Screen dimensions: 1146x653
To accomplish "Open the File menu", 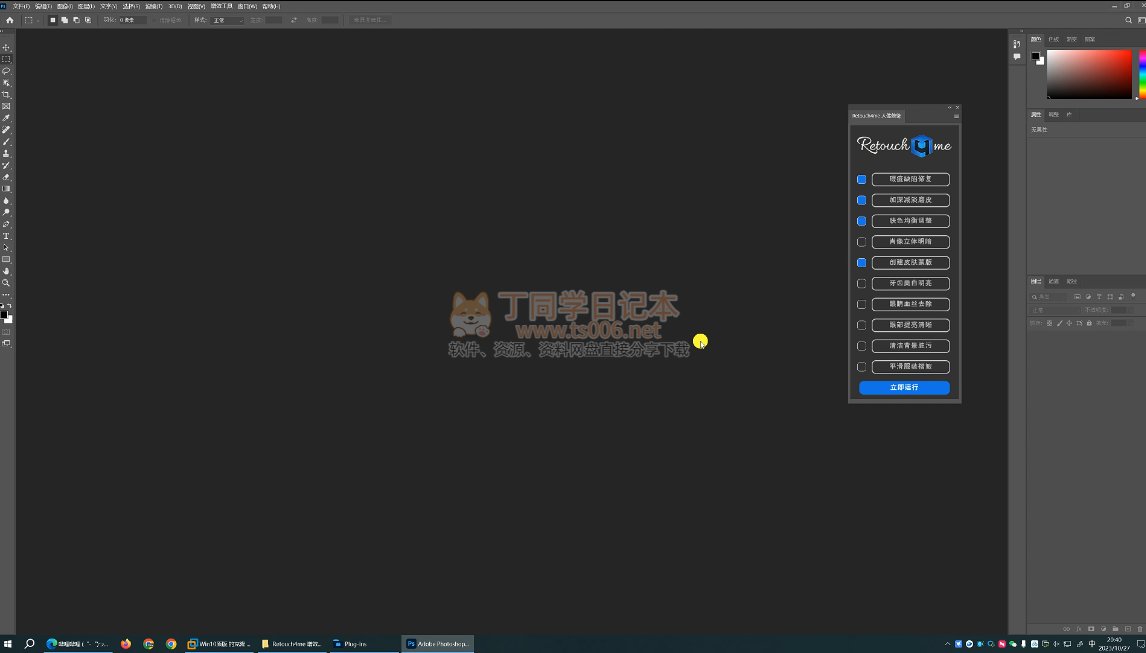I will [20, 6].
